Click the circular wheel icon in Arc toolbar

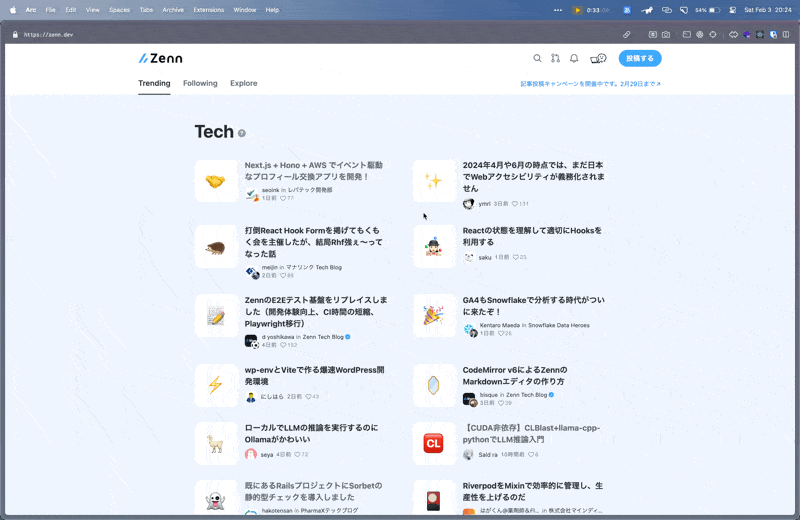699,35
